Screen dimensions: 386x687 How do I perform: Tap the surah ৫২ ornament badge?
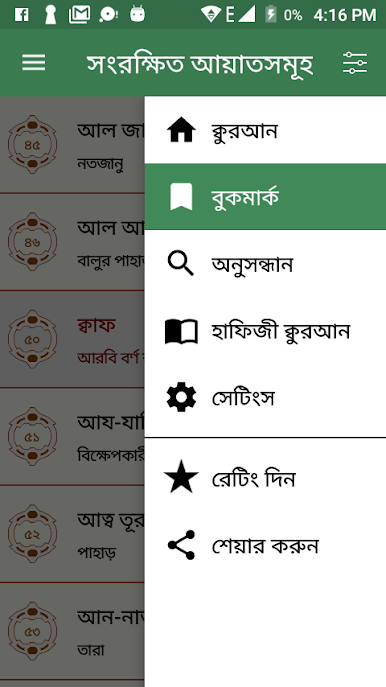(x=32, y=534)
